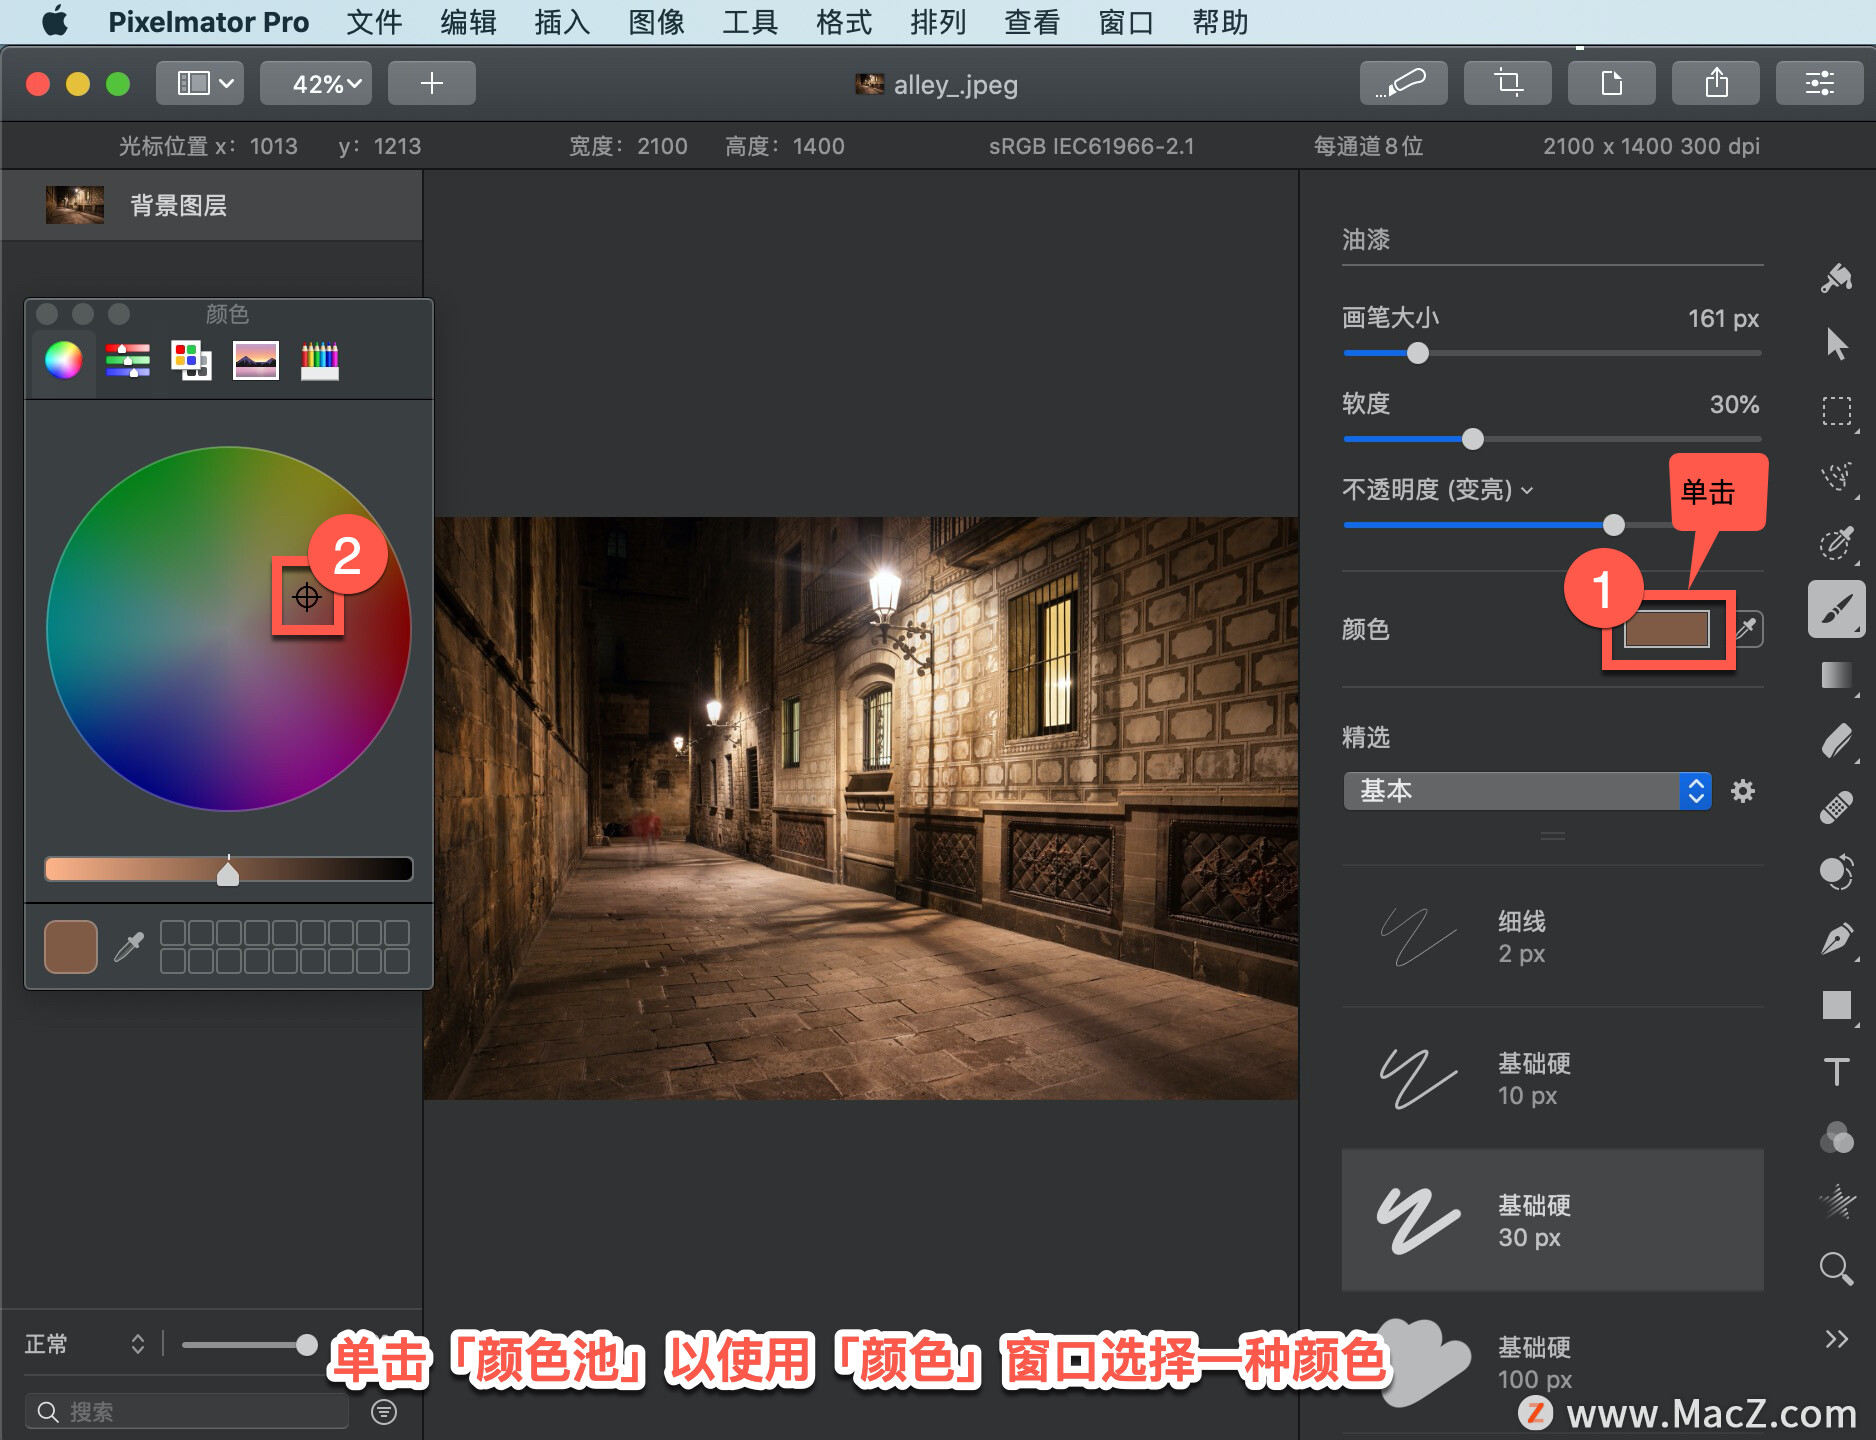Open the 42% zoom dropdown

click(x=316, y=83)
